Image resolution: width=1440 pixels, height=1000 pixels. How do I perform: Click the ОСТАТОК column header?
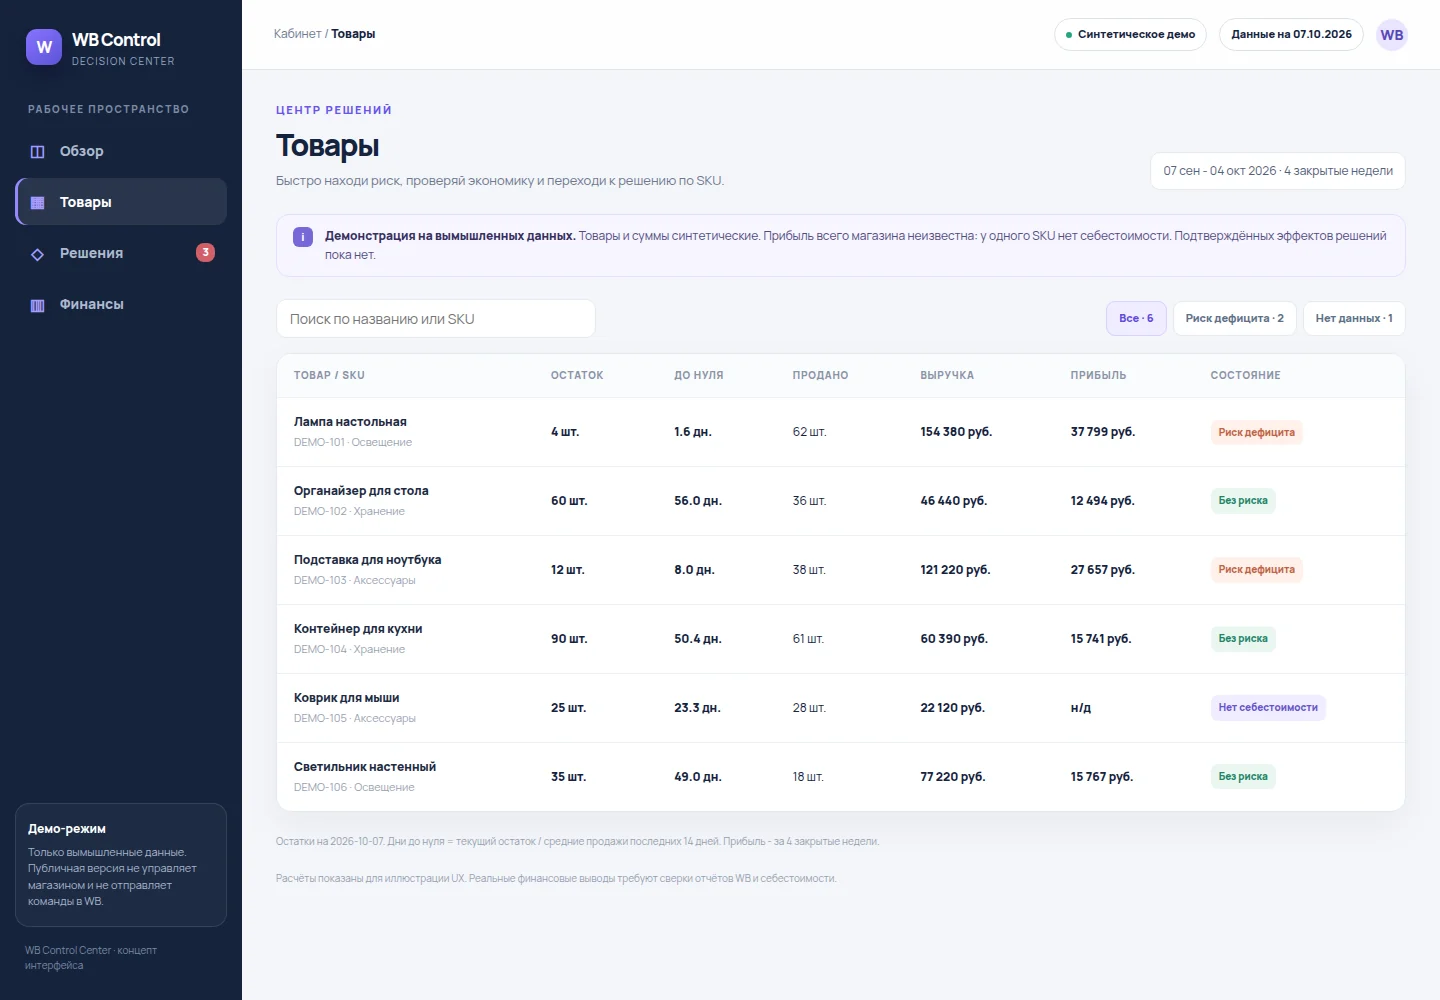tap(577, 375)
